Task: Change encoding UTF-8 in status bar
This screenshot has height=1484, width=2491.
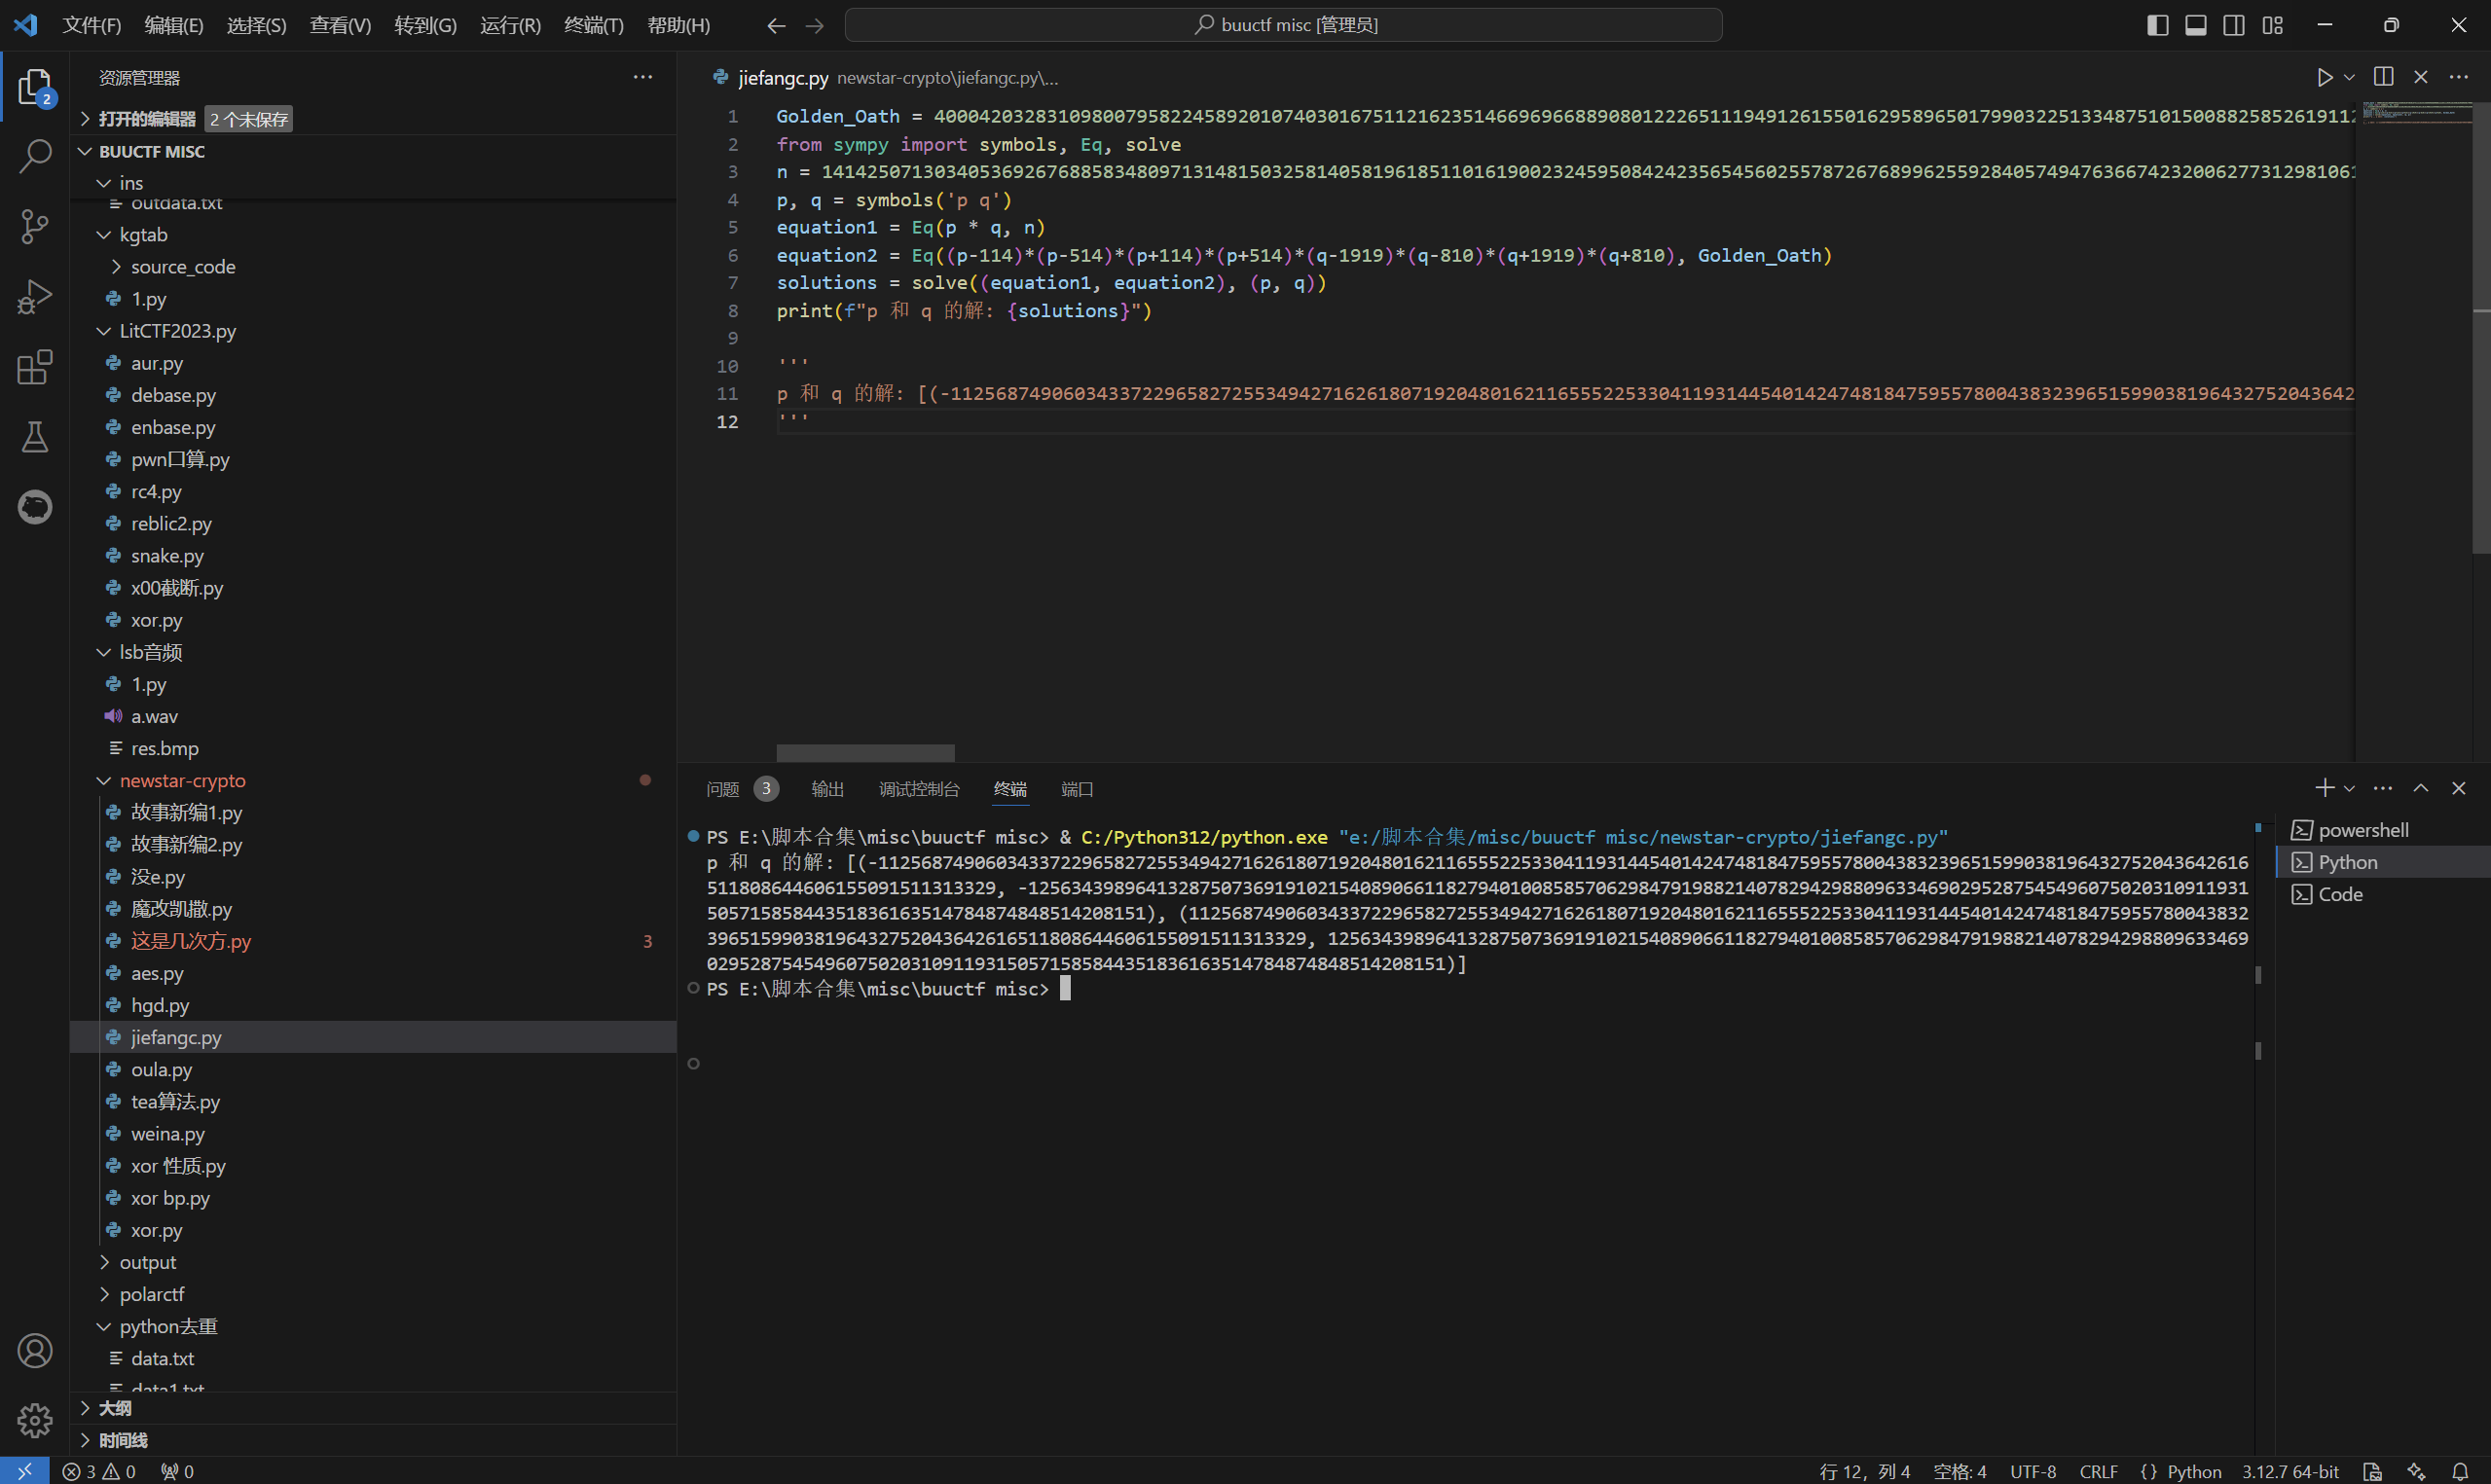Action: tap(2033, 1471)
